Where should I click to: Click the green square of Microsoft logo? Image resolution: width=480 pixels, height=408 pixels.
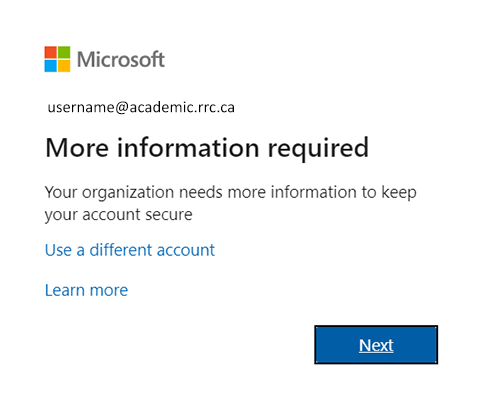point(64,52)
